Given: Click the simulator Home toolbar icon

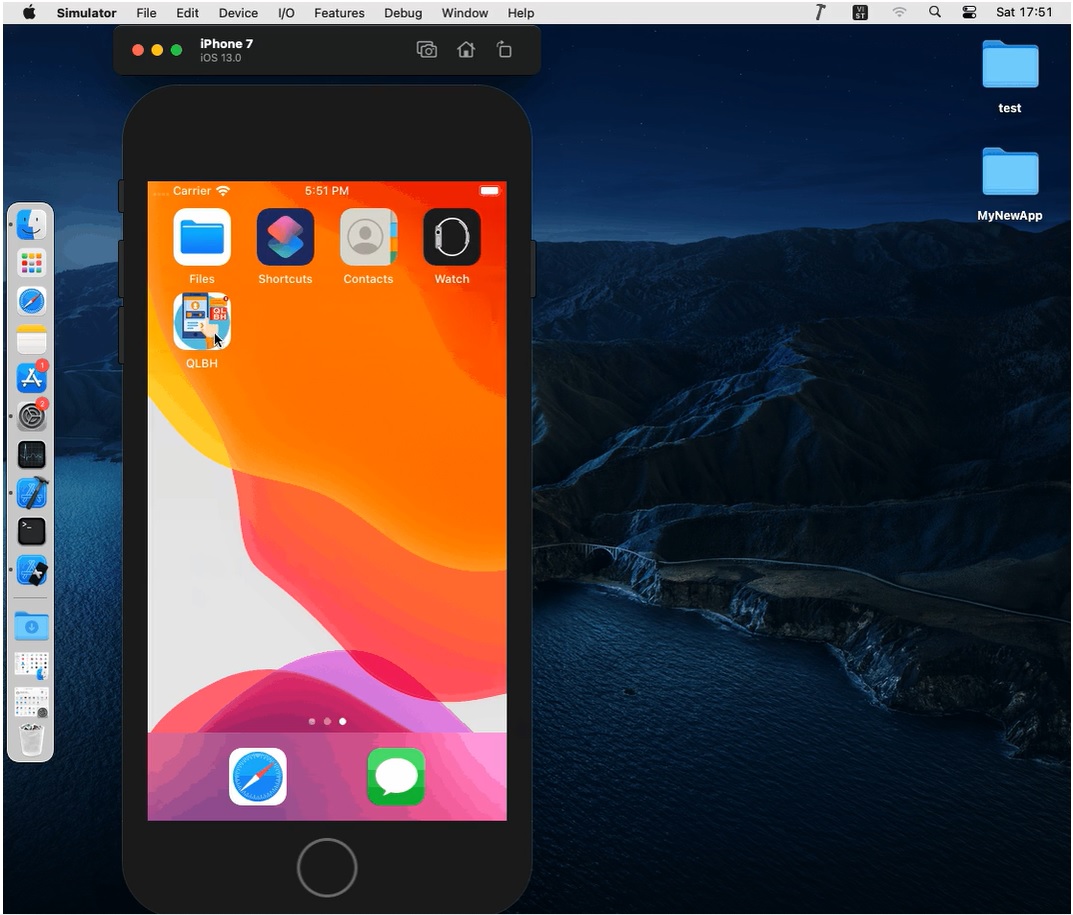Looking at the screenshot, I should (466, 50).
